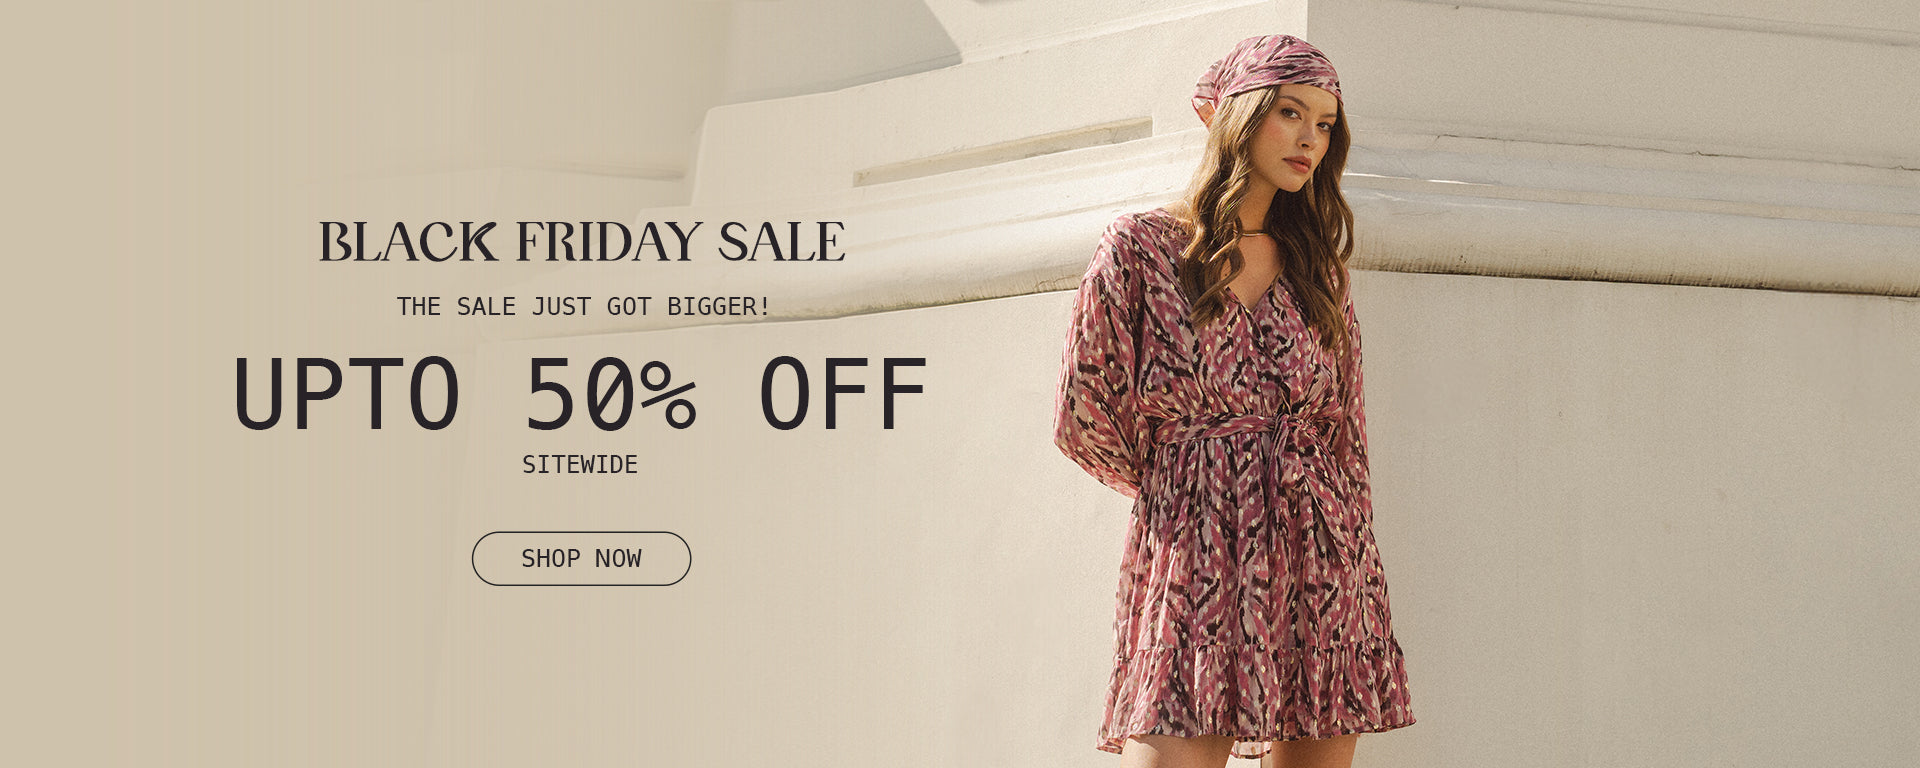This screenshot has width=1920, height=768.
Task: Select the BLACK FRIDAY SALE heading
Action: 582,242
